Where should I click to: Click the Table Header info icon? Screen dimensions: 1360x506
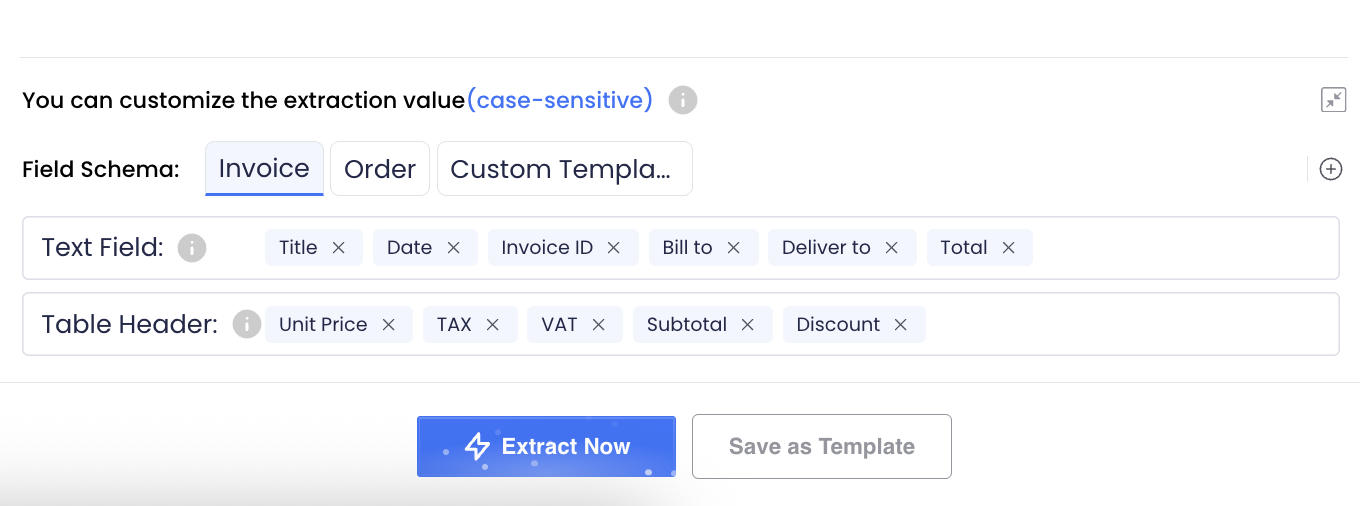click(247, 324)
